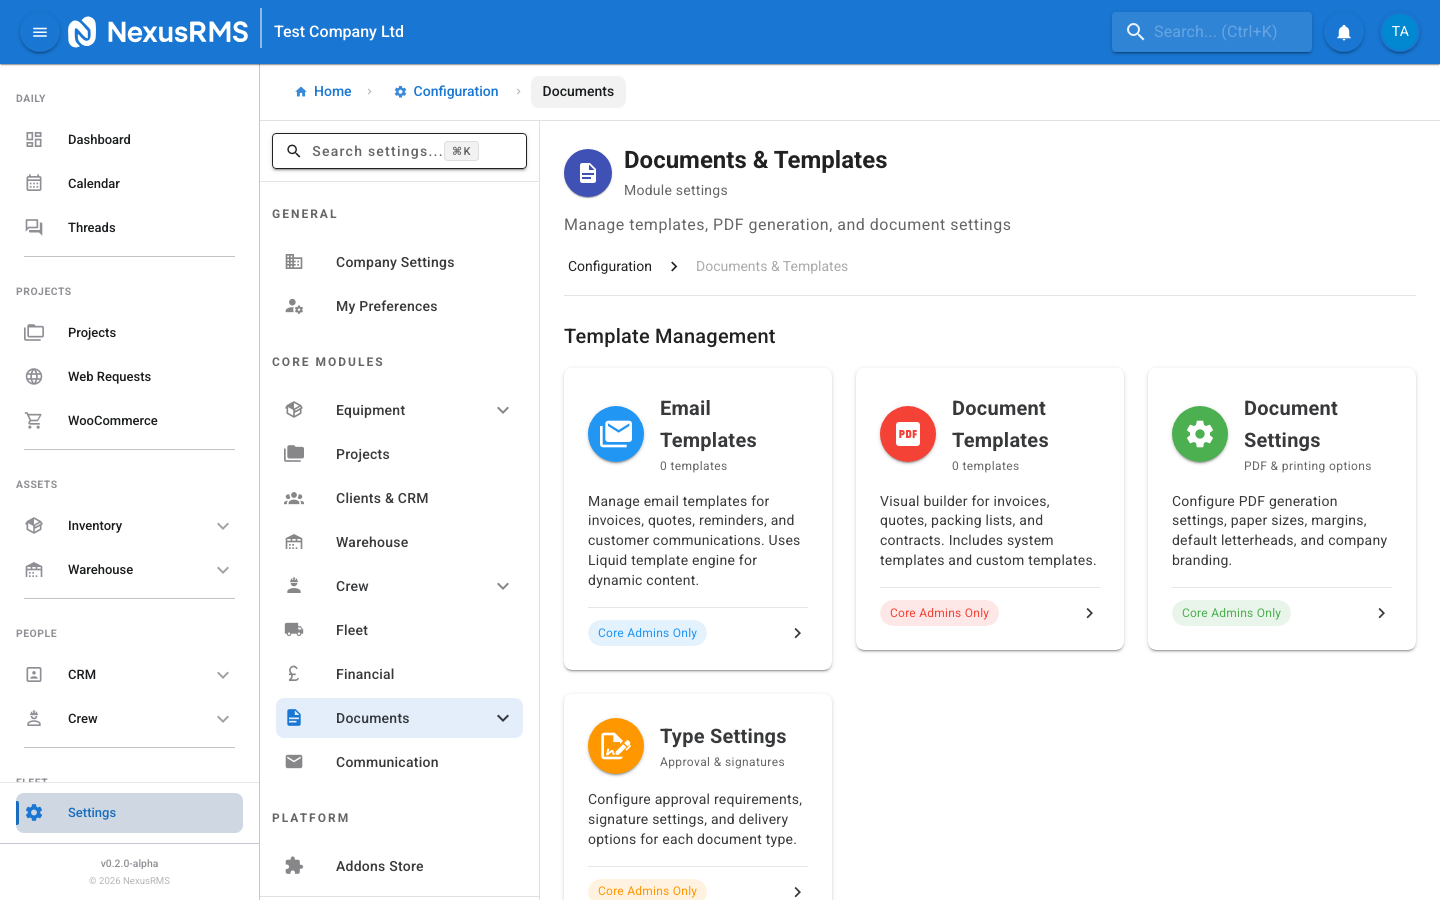
Task: Expand the Inventory dropdown in sidebar
Action: point(223,525)
